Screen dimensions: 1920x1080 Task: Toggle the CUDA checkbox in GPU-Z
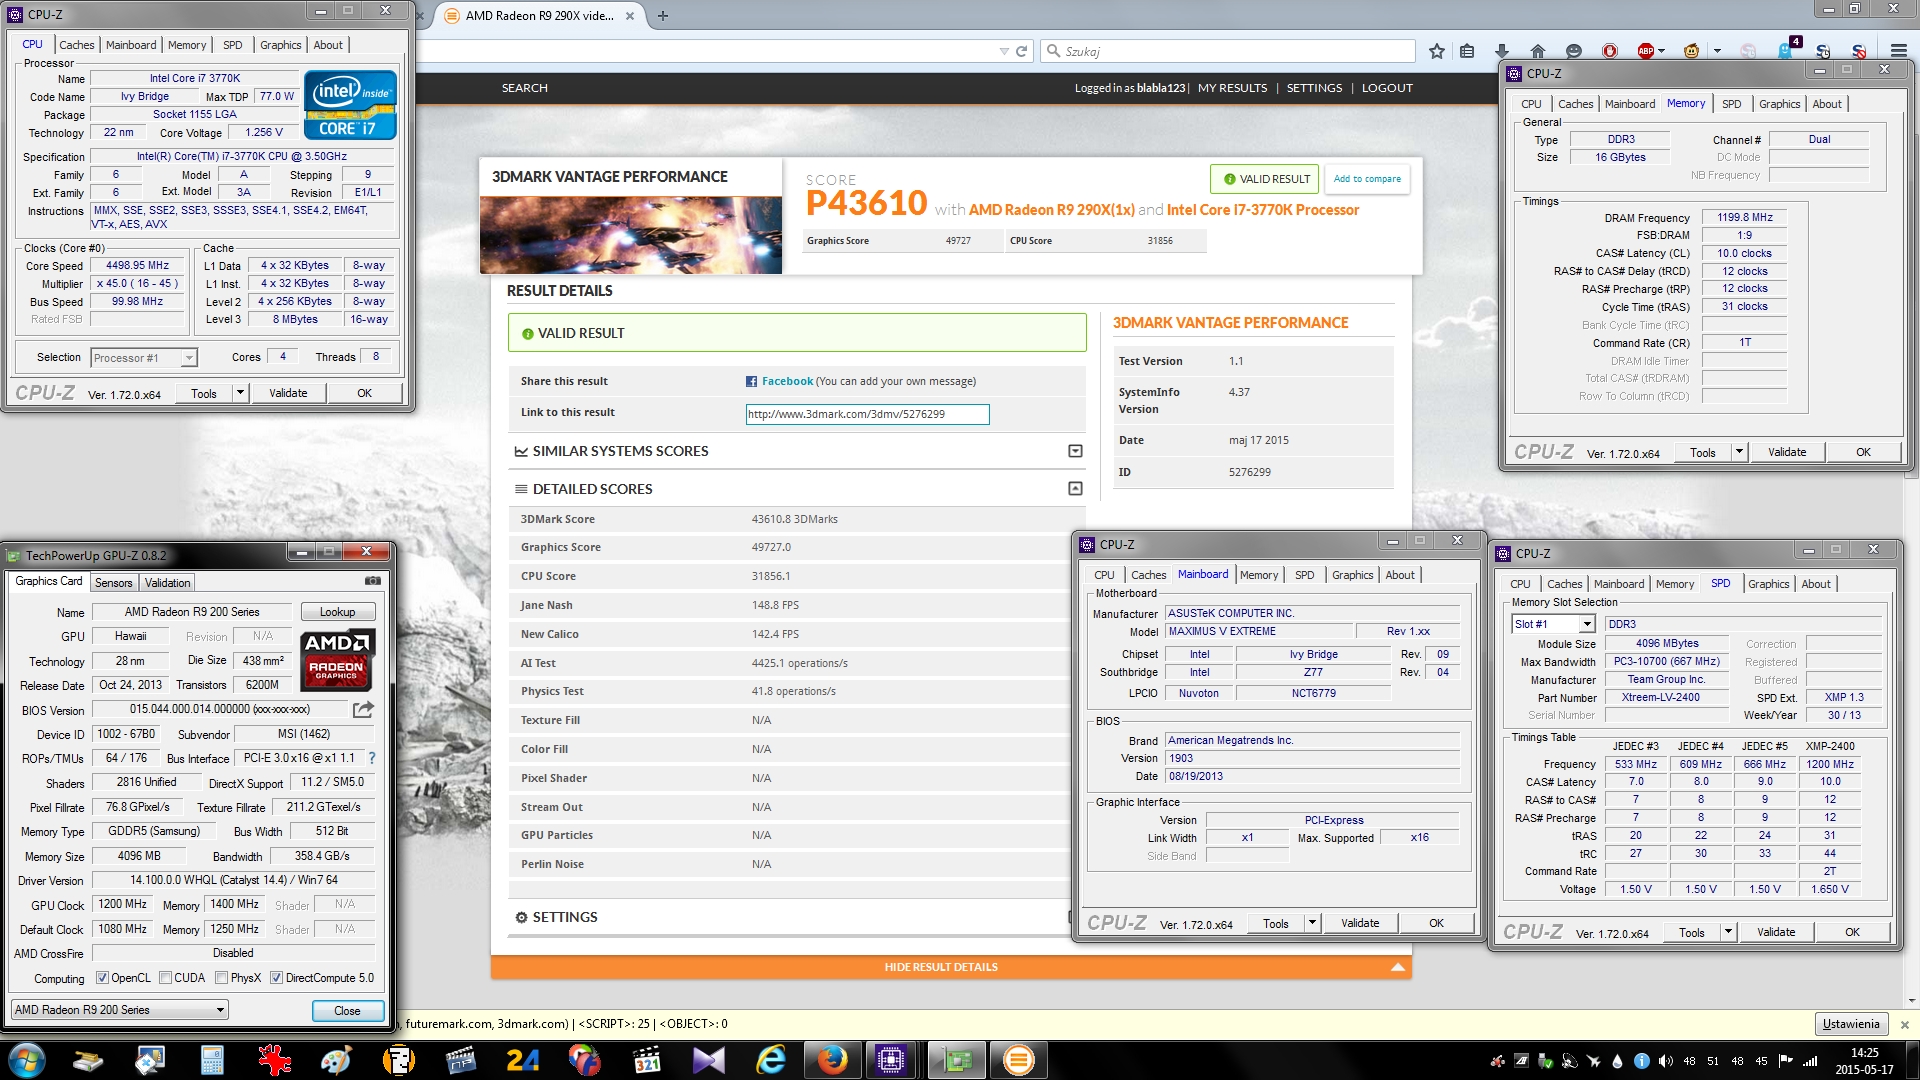166,978
